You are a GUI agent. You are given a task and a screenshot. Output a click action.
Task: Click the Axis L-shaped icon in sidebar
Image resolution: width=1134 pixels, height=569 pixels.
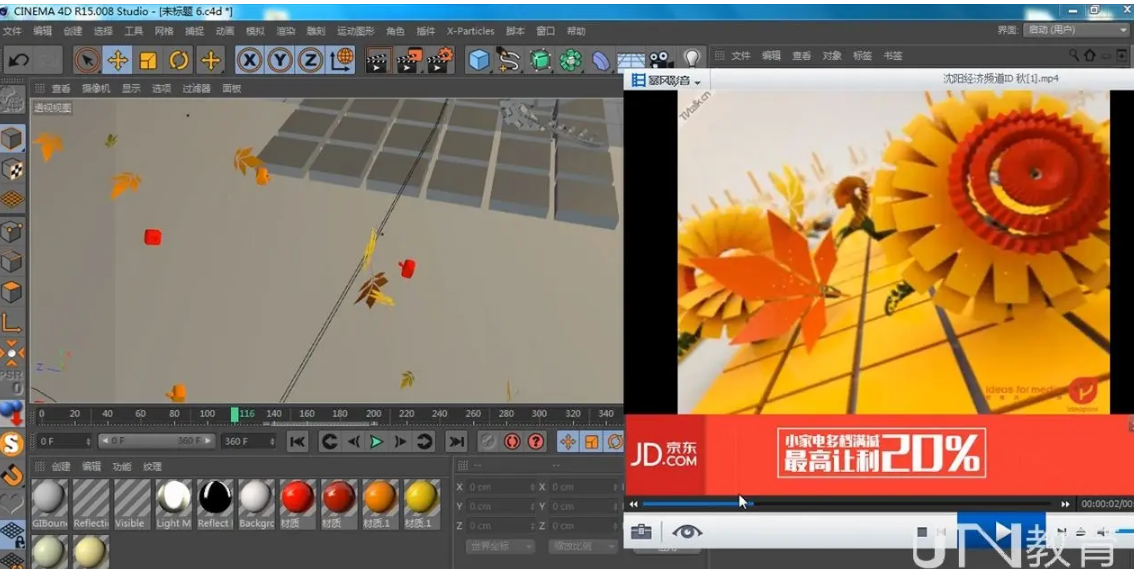tap(12, 322)
